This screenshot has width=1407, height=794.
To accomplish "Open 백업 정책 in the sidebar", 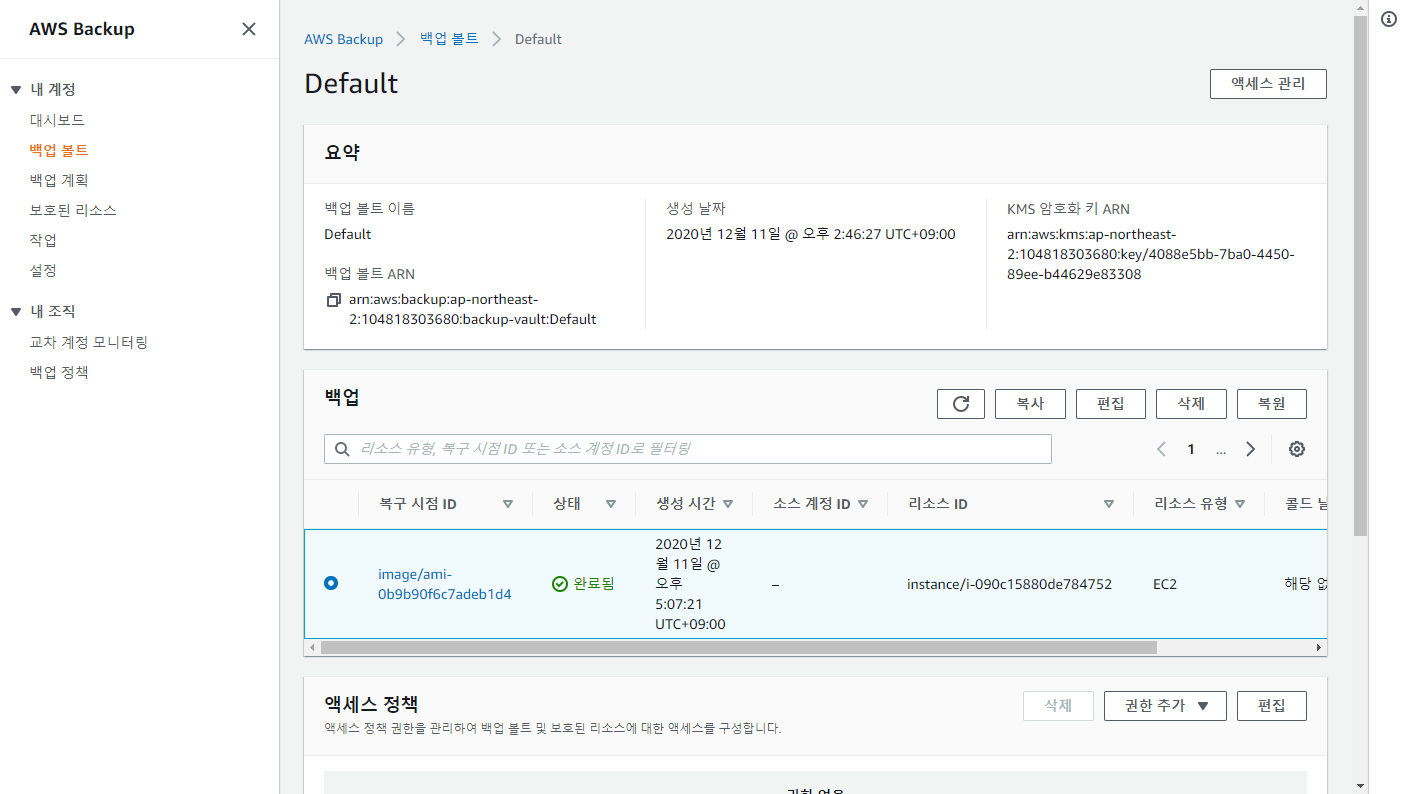I will [59, 372].
